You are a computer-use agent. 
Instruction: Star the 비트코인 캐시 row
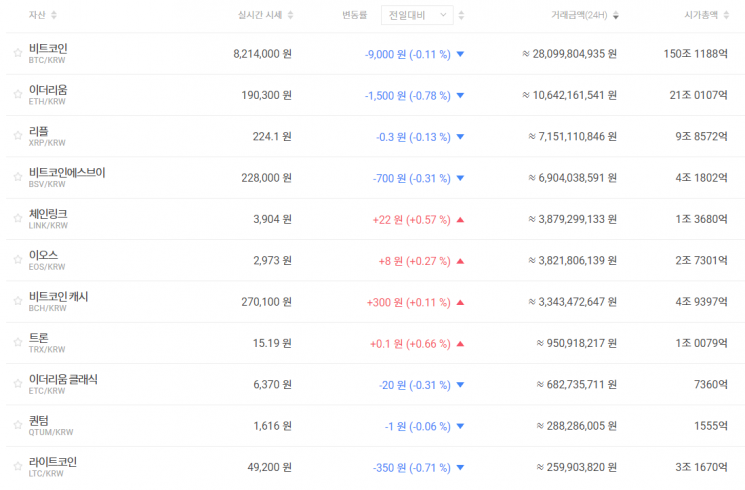click(18, 301)
